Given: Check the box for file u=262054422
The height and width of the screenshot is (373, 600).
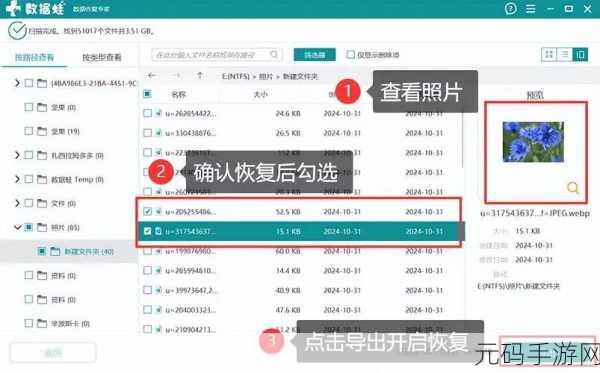Looking at the screenshot, I should (147, 113).
